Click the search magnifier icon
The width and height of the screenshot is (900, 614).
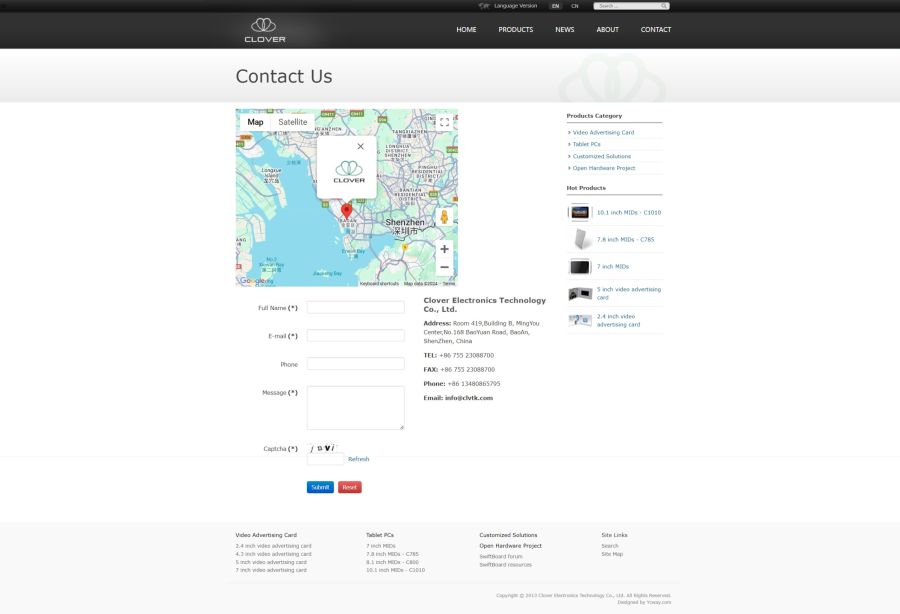pos(664,6)
